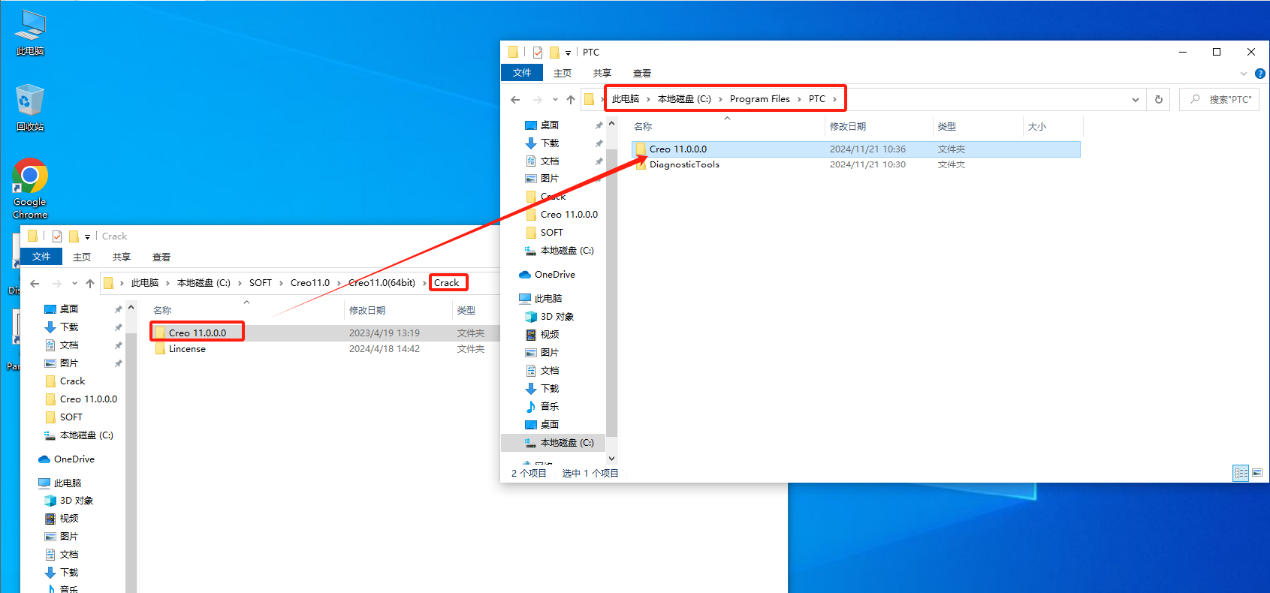Open the 此电脑 desktop icon
The image size is (1270, 593).
tap(30, 32)
